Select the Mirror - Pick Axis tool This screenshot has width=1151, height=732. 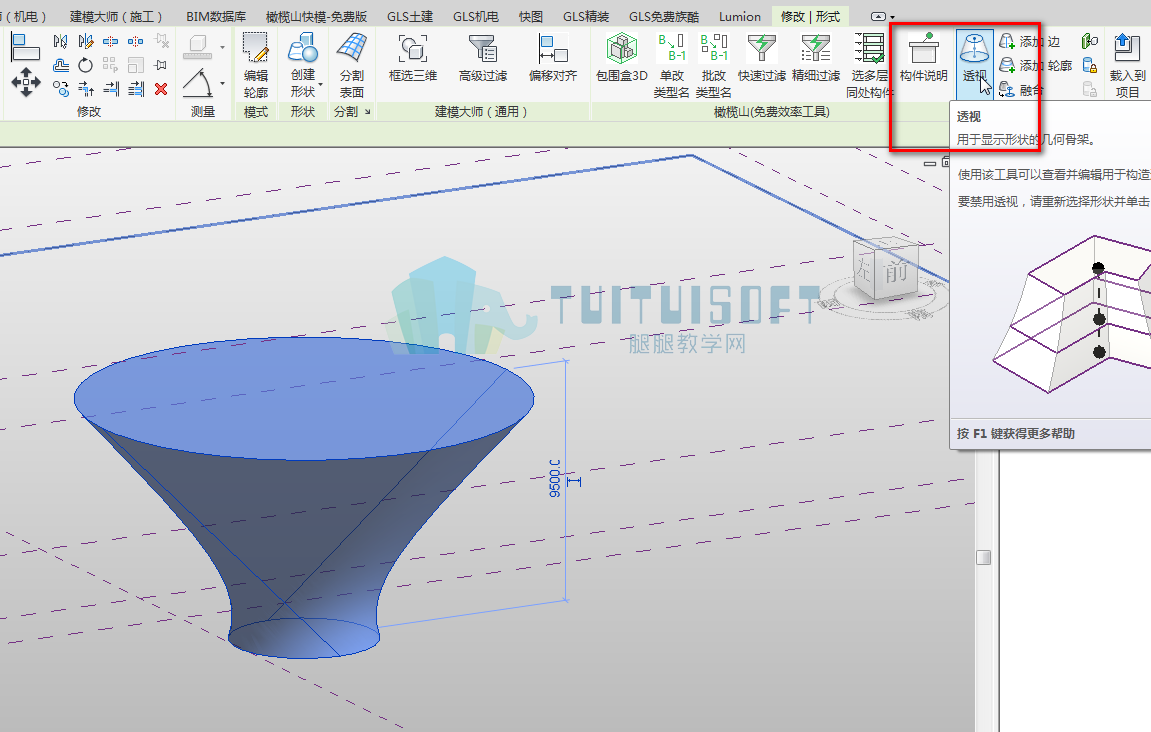coord(61,41)
